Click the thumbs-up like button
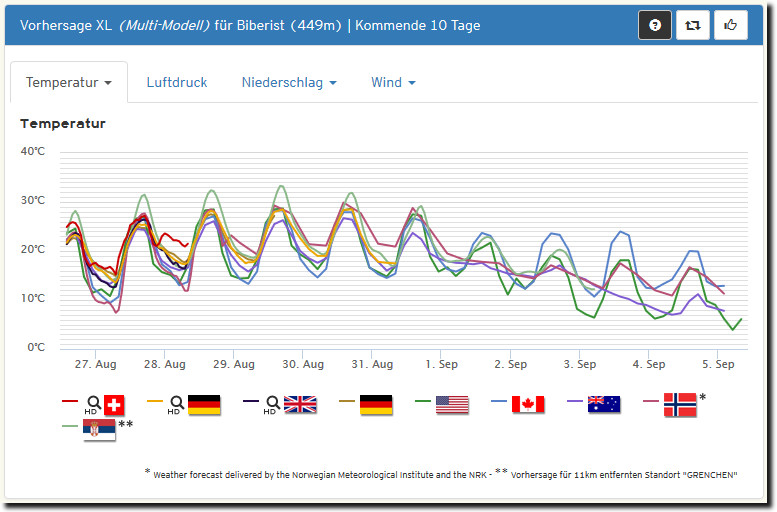 (x=730, y=25)
